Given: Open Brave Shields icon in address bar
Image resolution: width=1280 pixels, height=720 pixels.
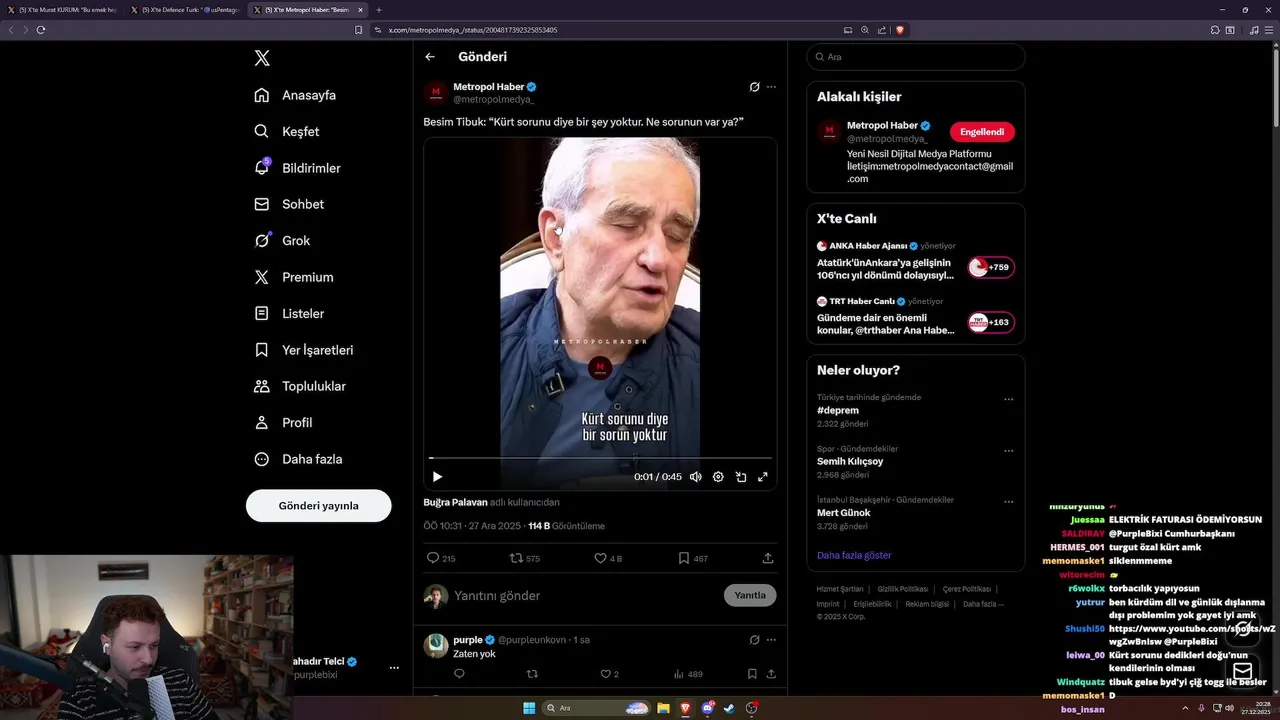Looking at the screenshot, I should click(900, 30).
